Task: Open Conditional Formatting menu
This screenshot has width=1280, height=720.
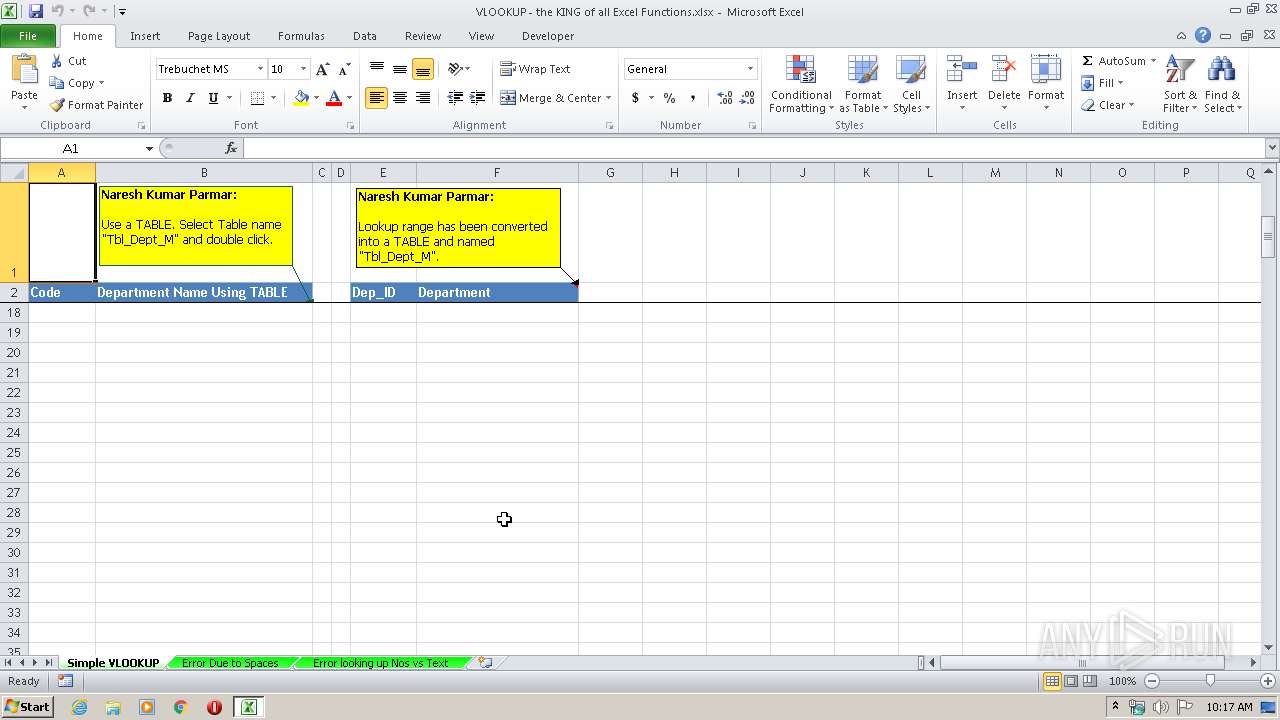Action: pos(801,85)
